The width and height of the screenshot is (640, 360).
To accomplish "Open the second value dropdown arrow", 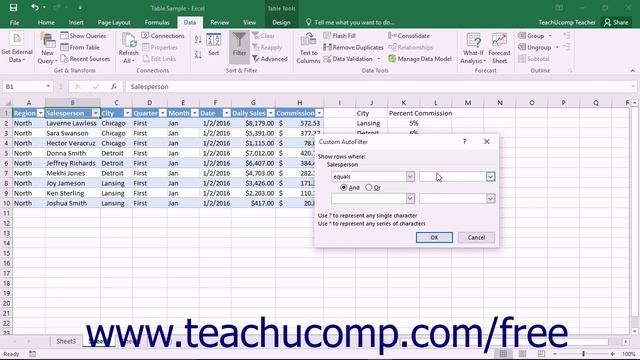I will (x=490, y=198).
